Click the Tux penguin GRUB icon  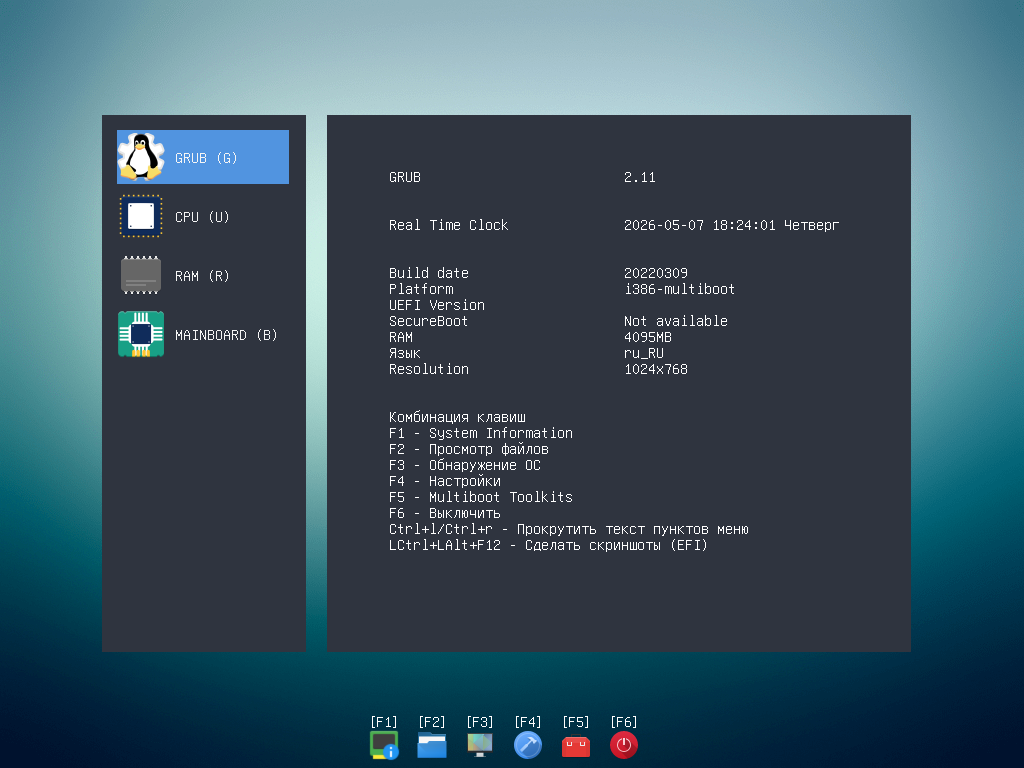(140, 157)
